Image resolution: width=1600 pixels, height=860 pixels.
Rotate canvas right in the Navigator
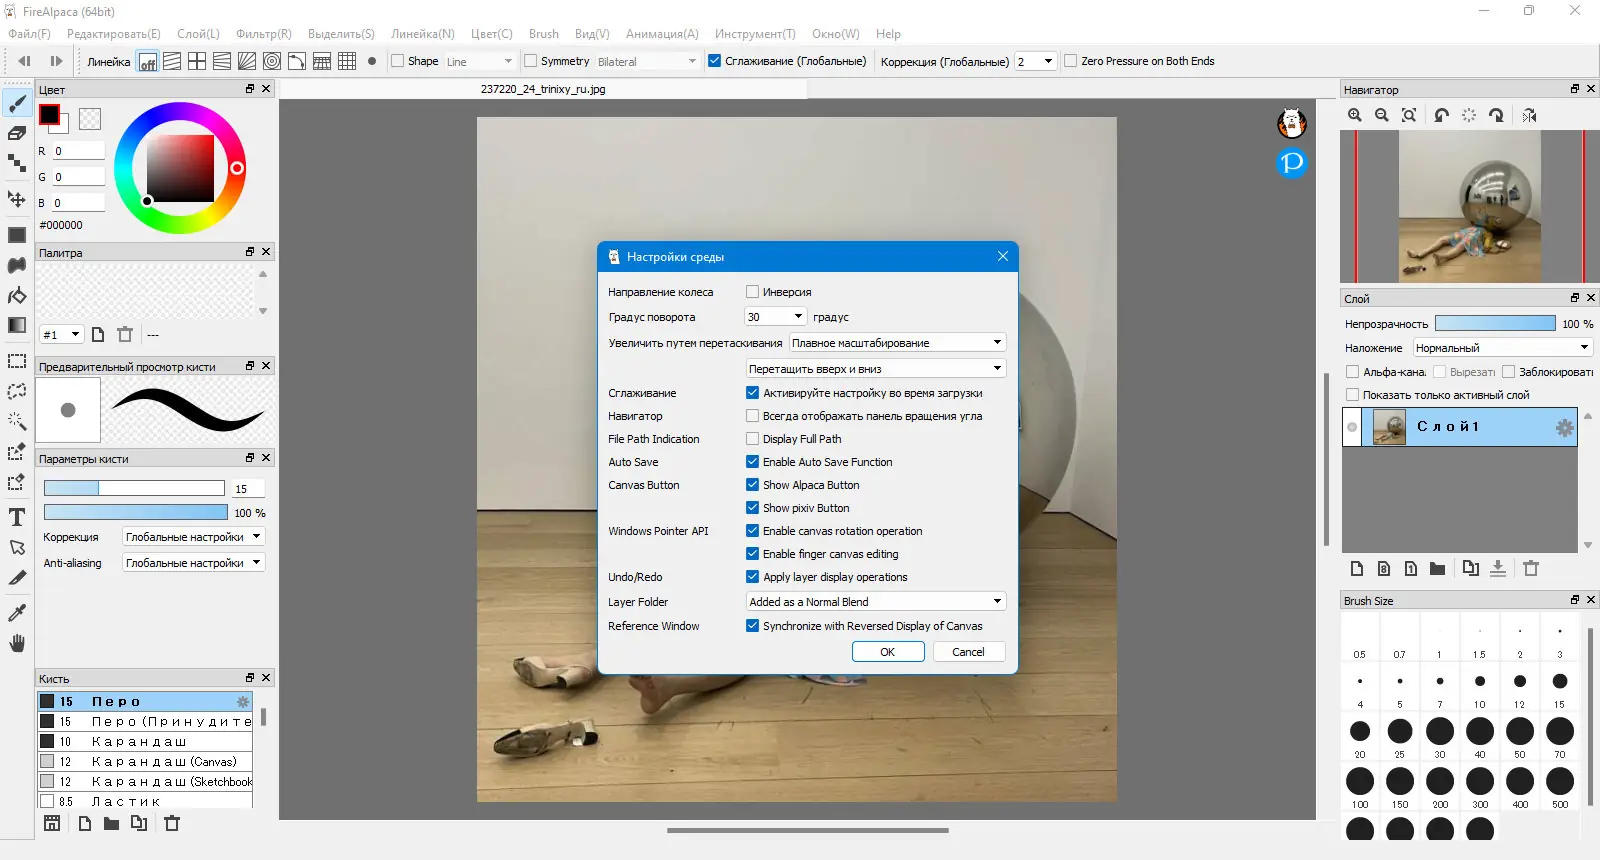click(1496, 115)
